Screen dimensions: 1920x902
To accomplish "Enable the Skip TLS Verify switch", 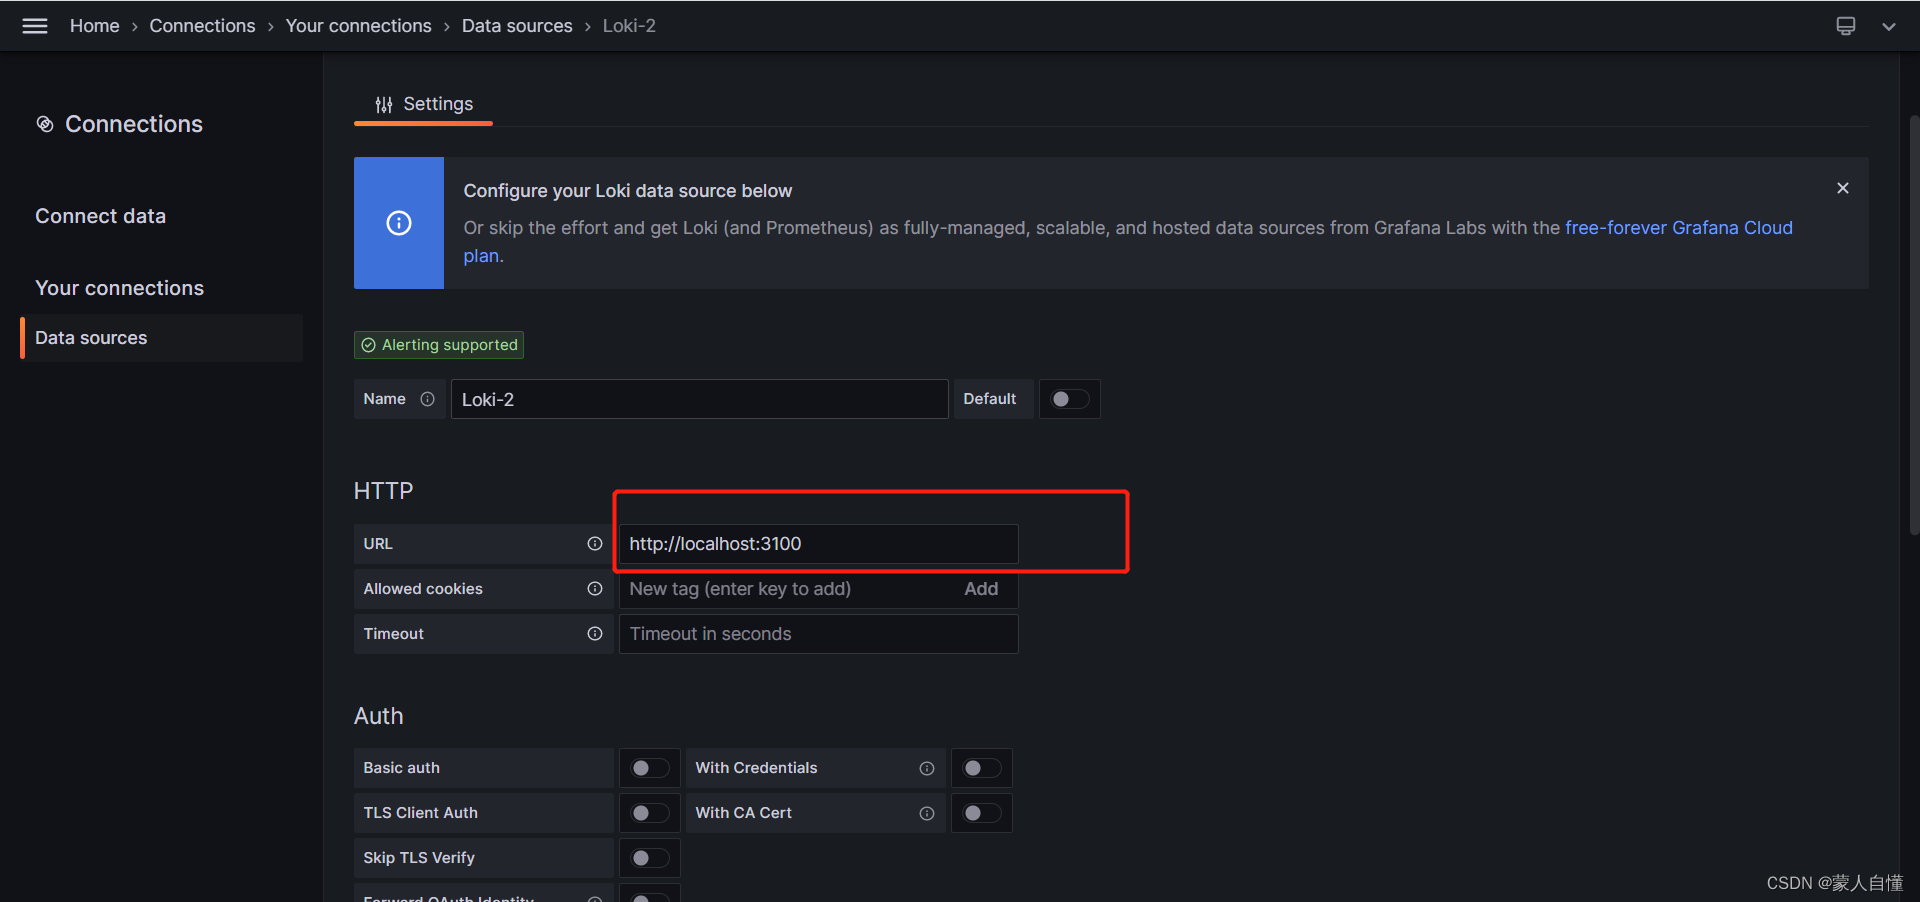I will [x=650, y=858].
